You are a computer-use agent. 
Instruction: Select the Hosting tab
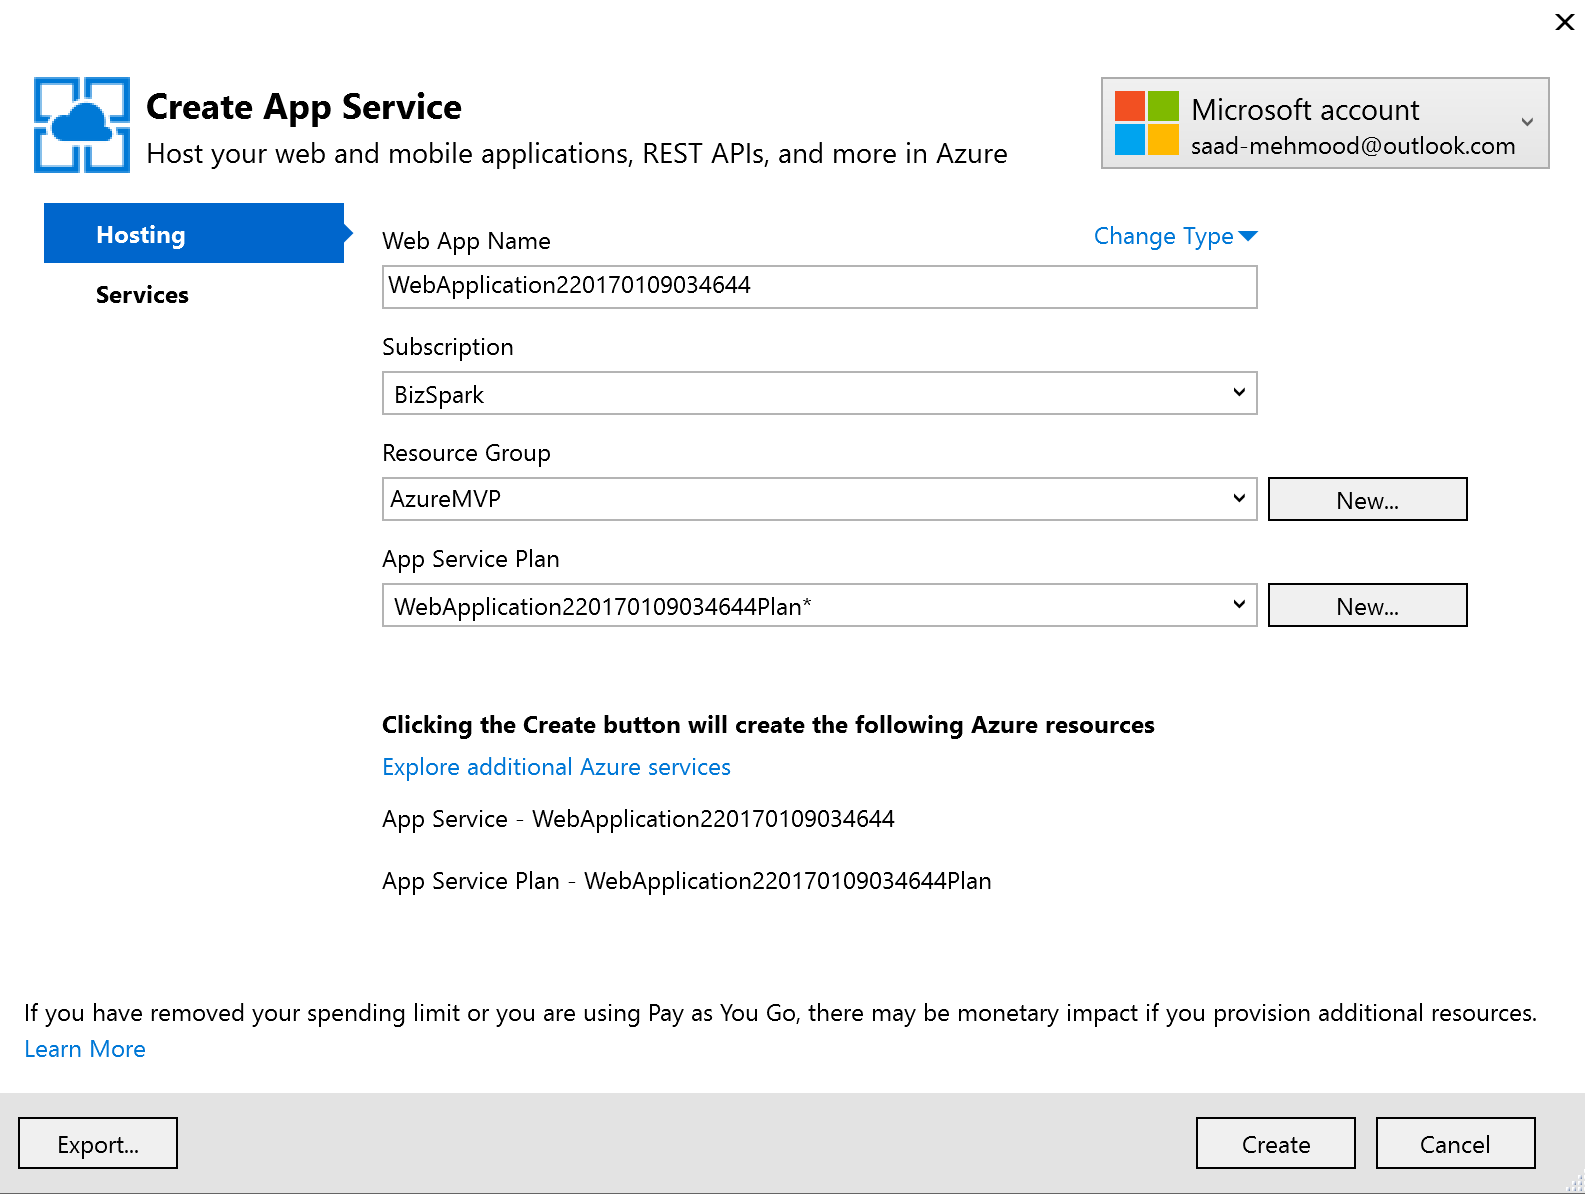(x=194, y=233)
